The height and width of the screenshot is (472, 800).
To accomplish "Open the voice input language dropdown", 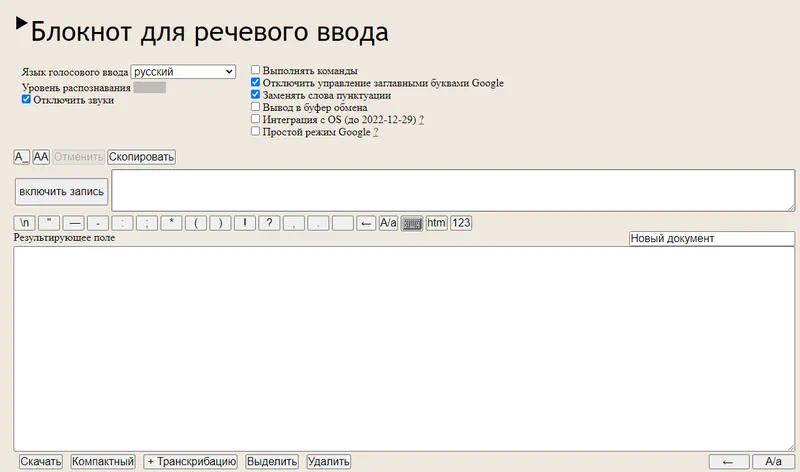I will click(x=183, y=71).
